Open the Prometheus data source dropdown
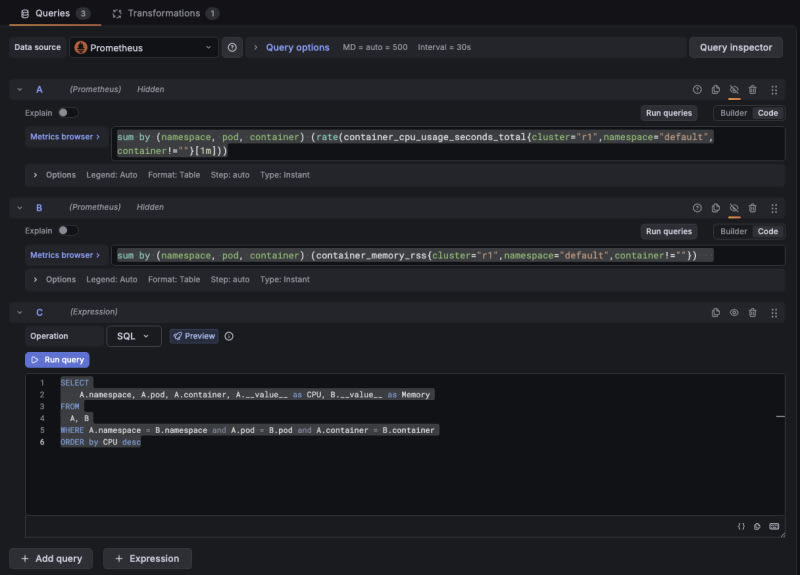The width and height of the screenshot is (800, 575). coord(143,47)
